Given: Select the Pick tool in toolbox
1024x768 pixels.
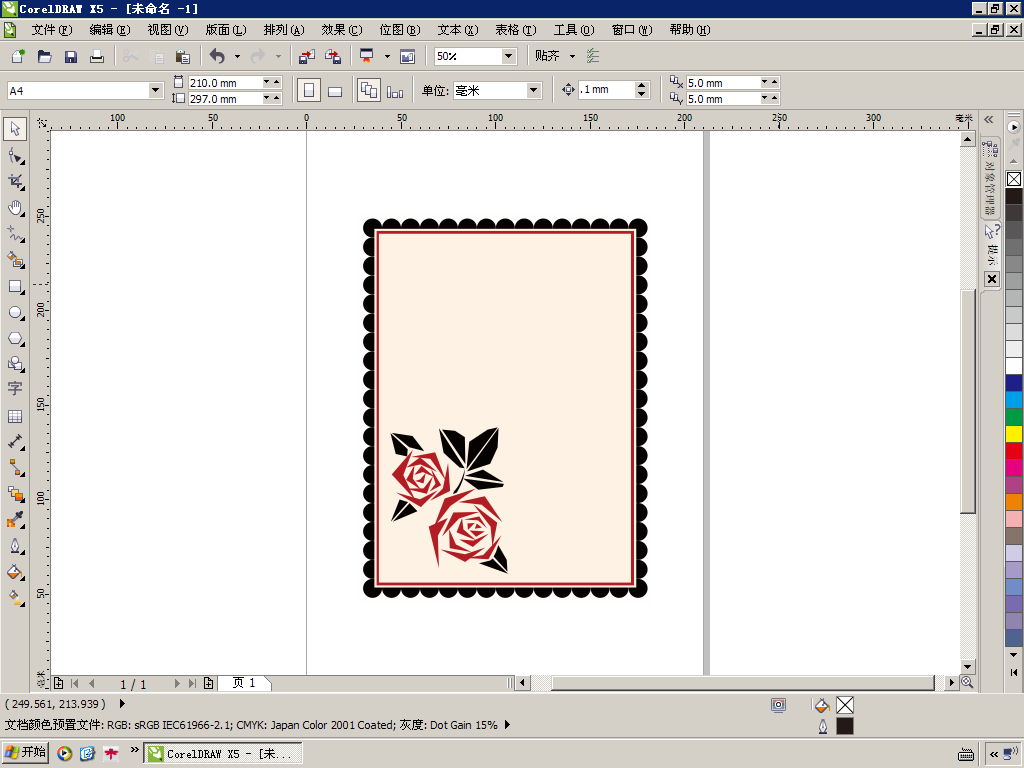Looking at the screenshot, I should click(x=15, y=129).
